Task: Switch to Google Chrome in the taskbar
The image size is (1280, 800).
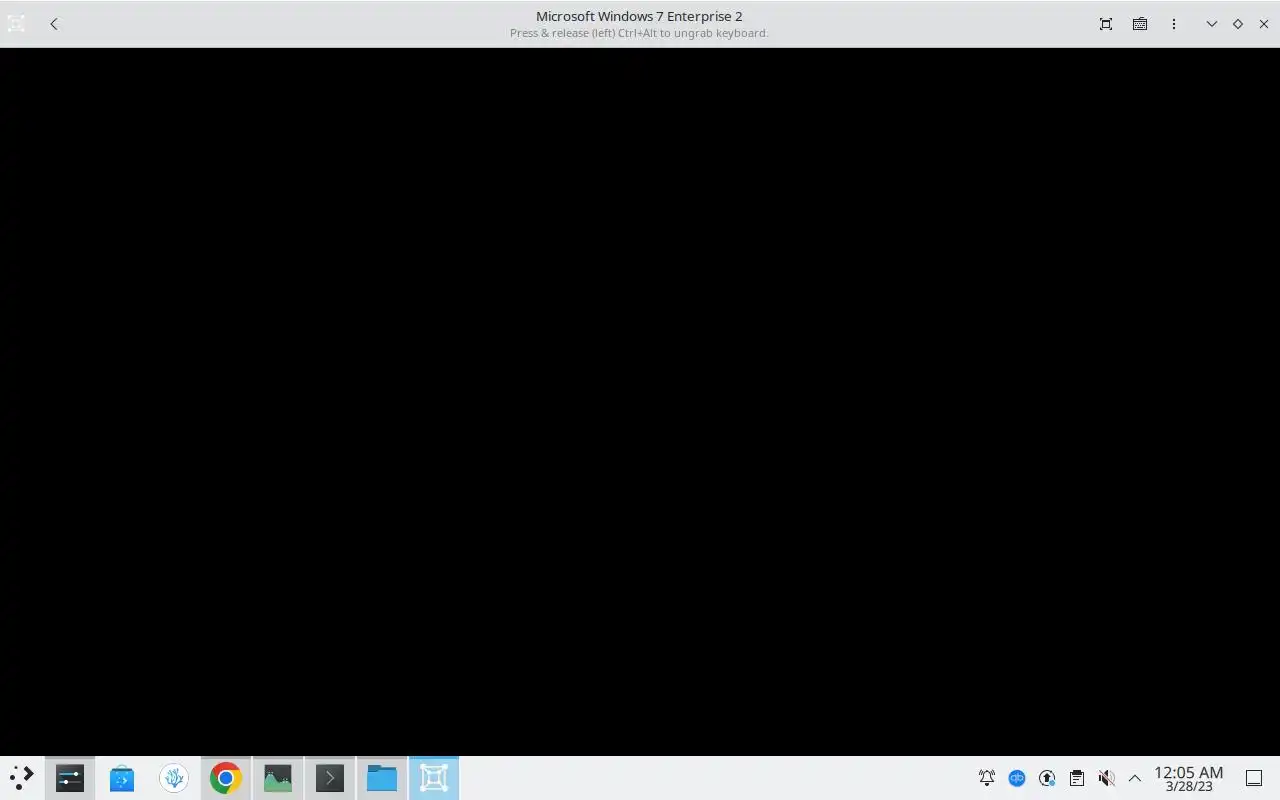Action: [x=226, y=778]
